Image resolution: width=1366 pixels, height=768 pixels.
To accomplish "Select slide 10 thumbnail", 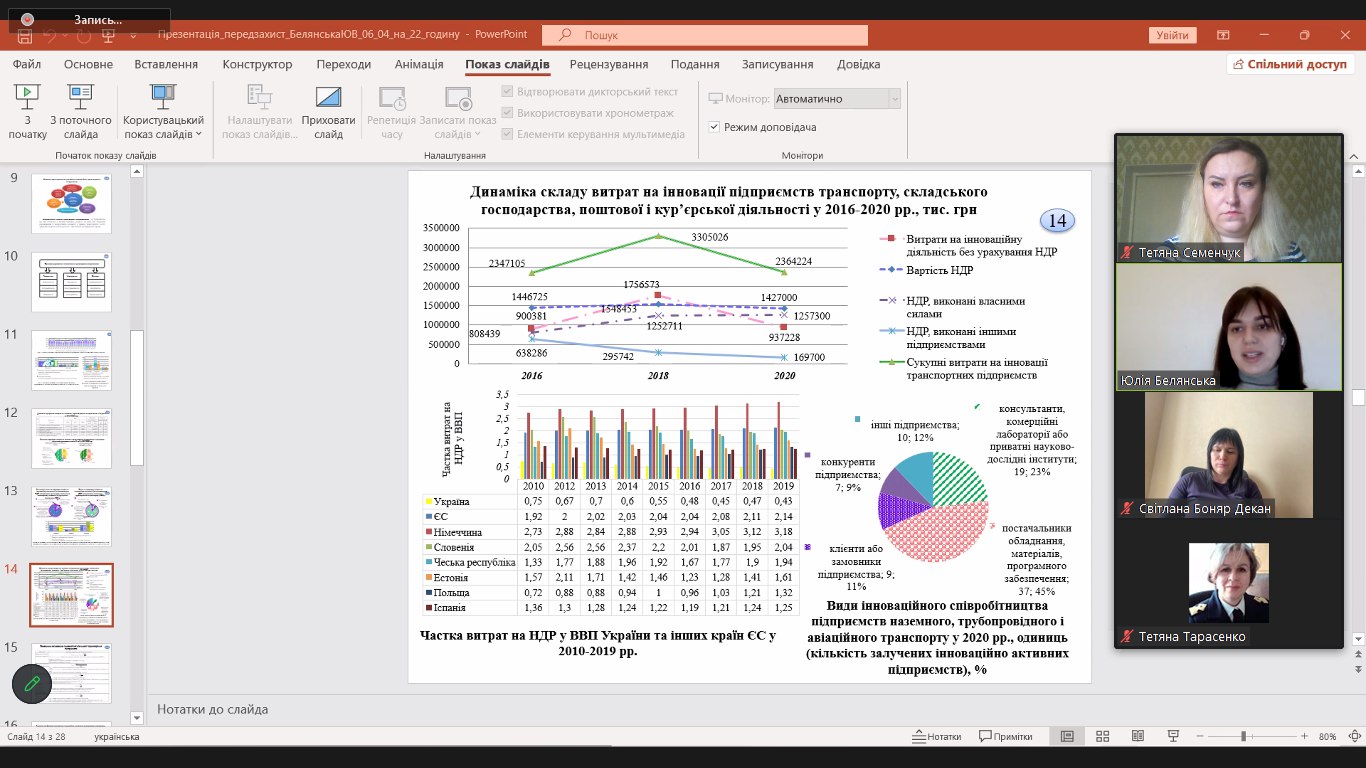I will (71, 281).
